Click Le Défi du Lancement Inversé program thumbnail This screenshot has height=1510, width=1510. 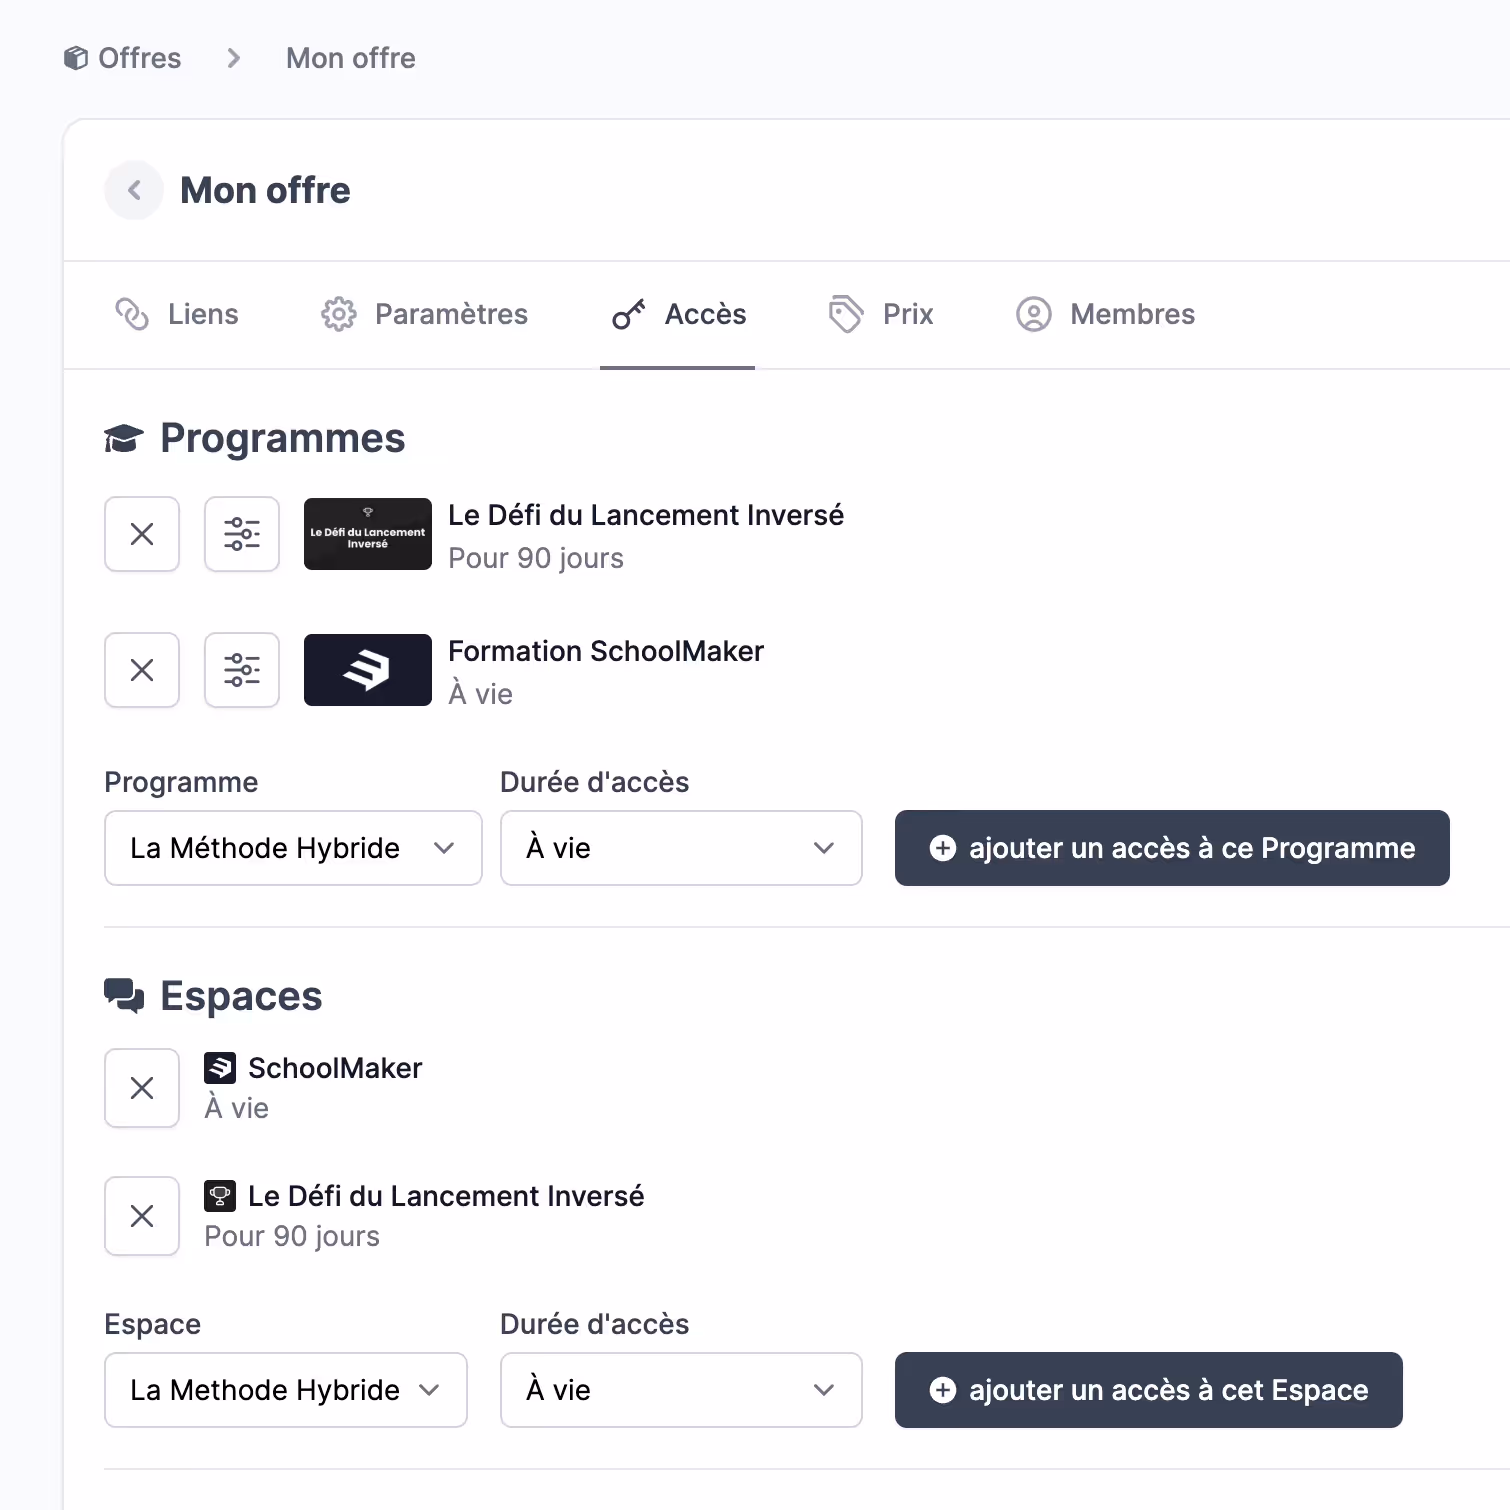pos(368,534)
